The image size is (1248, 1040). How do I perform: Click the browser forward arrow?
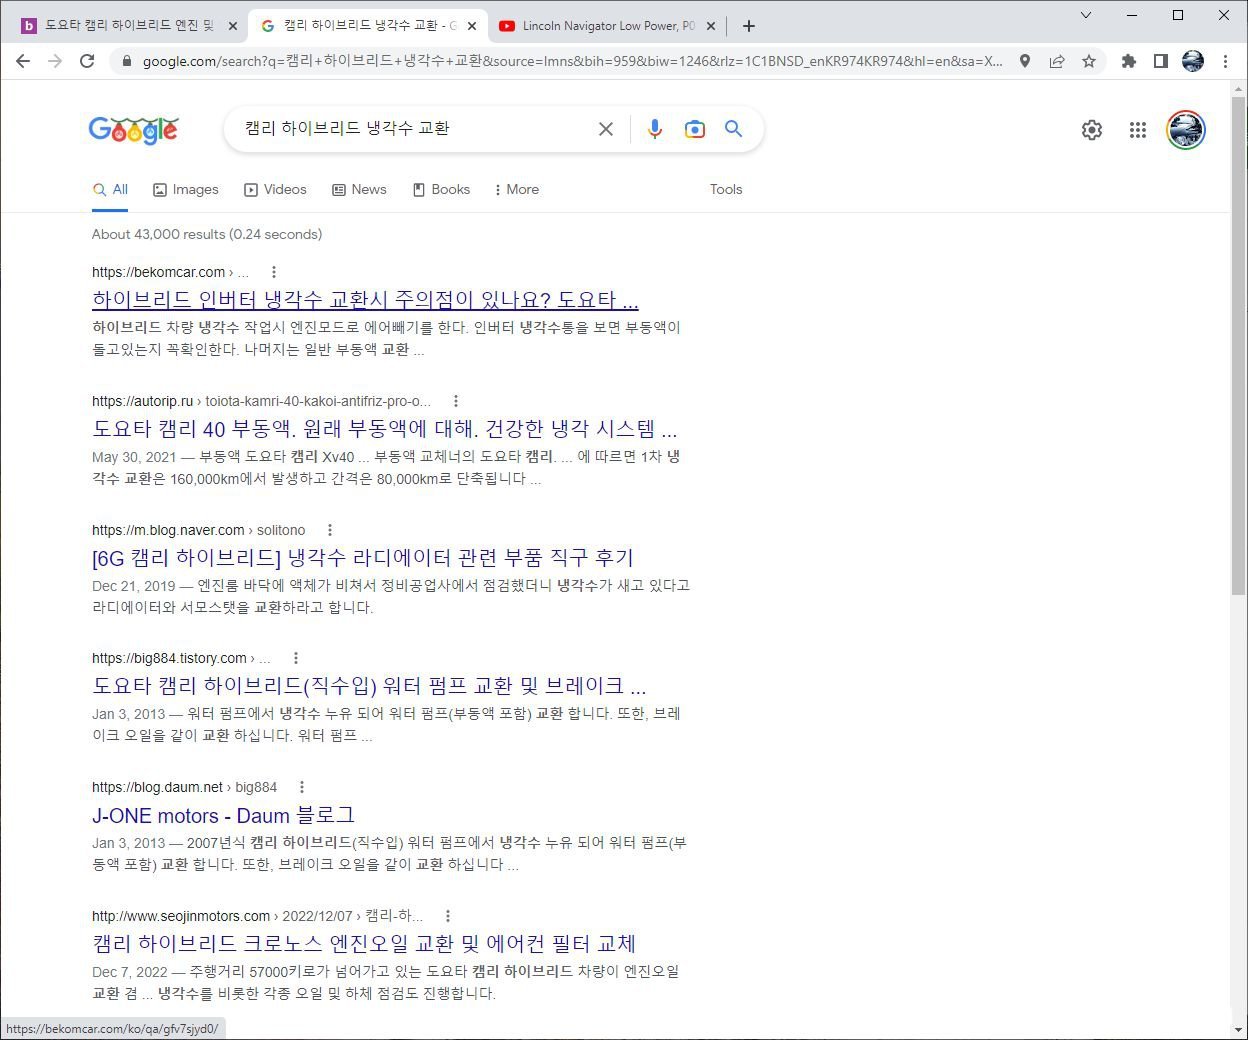click(55, 61)
